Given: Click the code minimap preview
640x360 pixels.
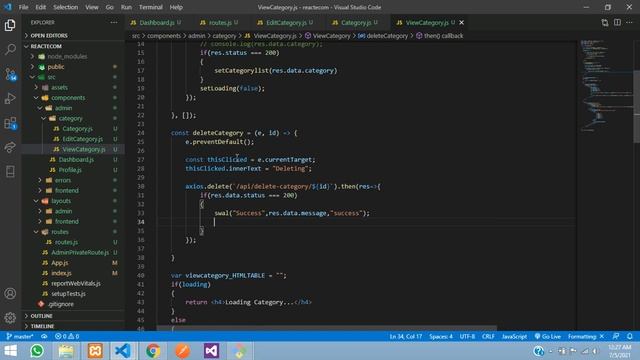Looking at the screenshot, I should pos(606,86).
